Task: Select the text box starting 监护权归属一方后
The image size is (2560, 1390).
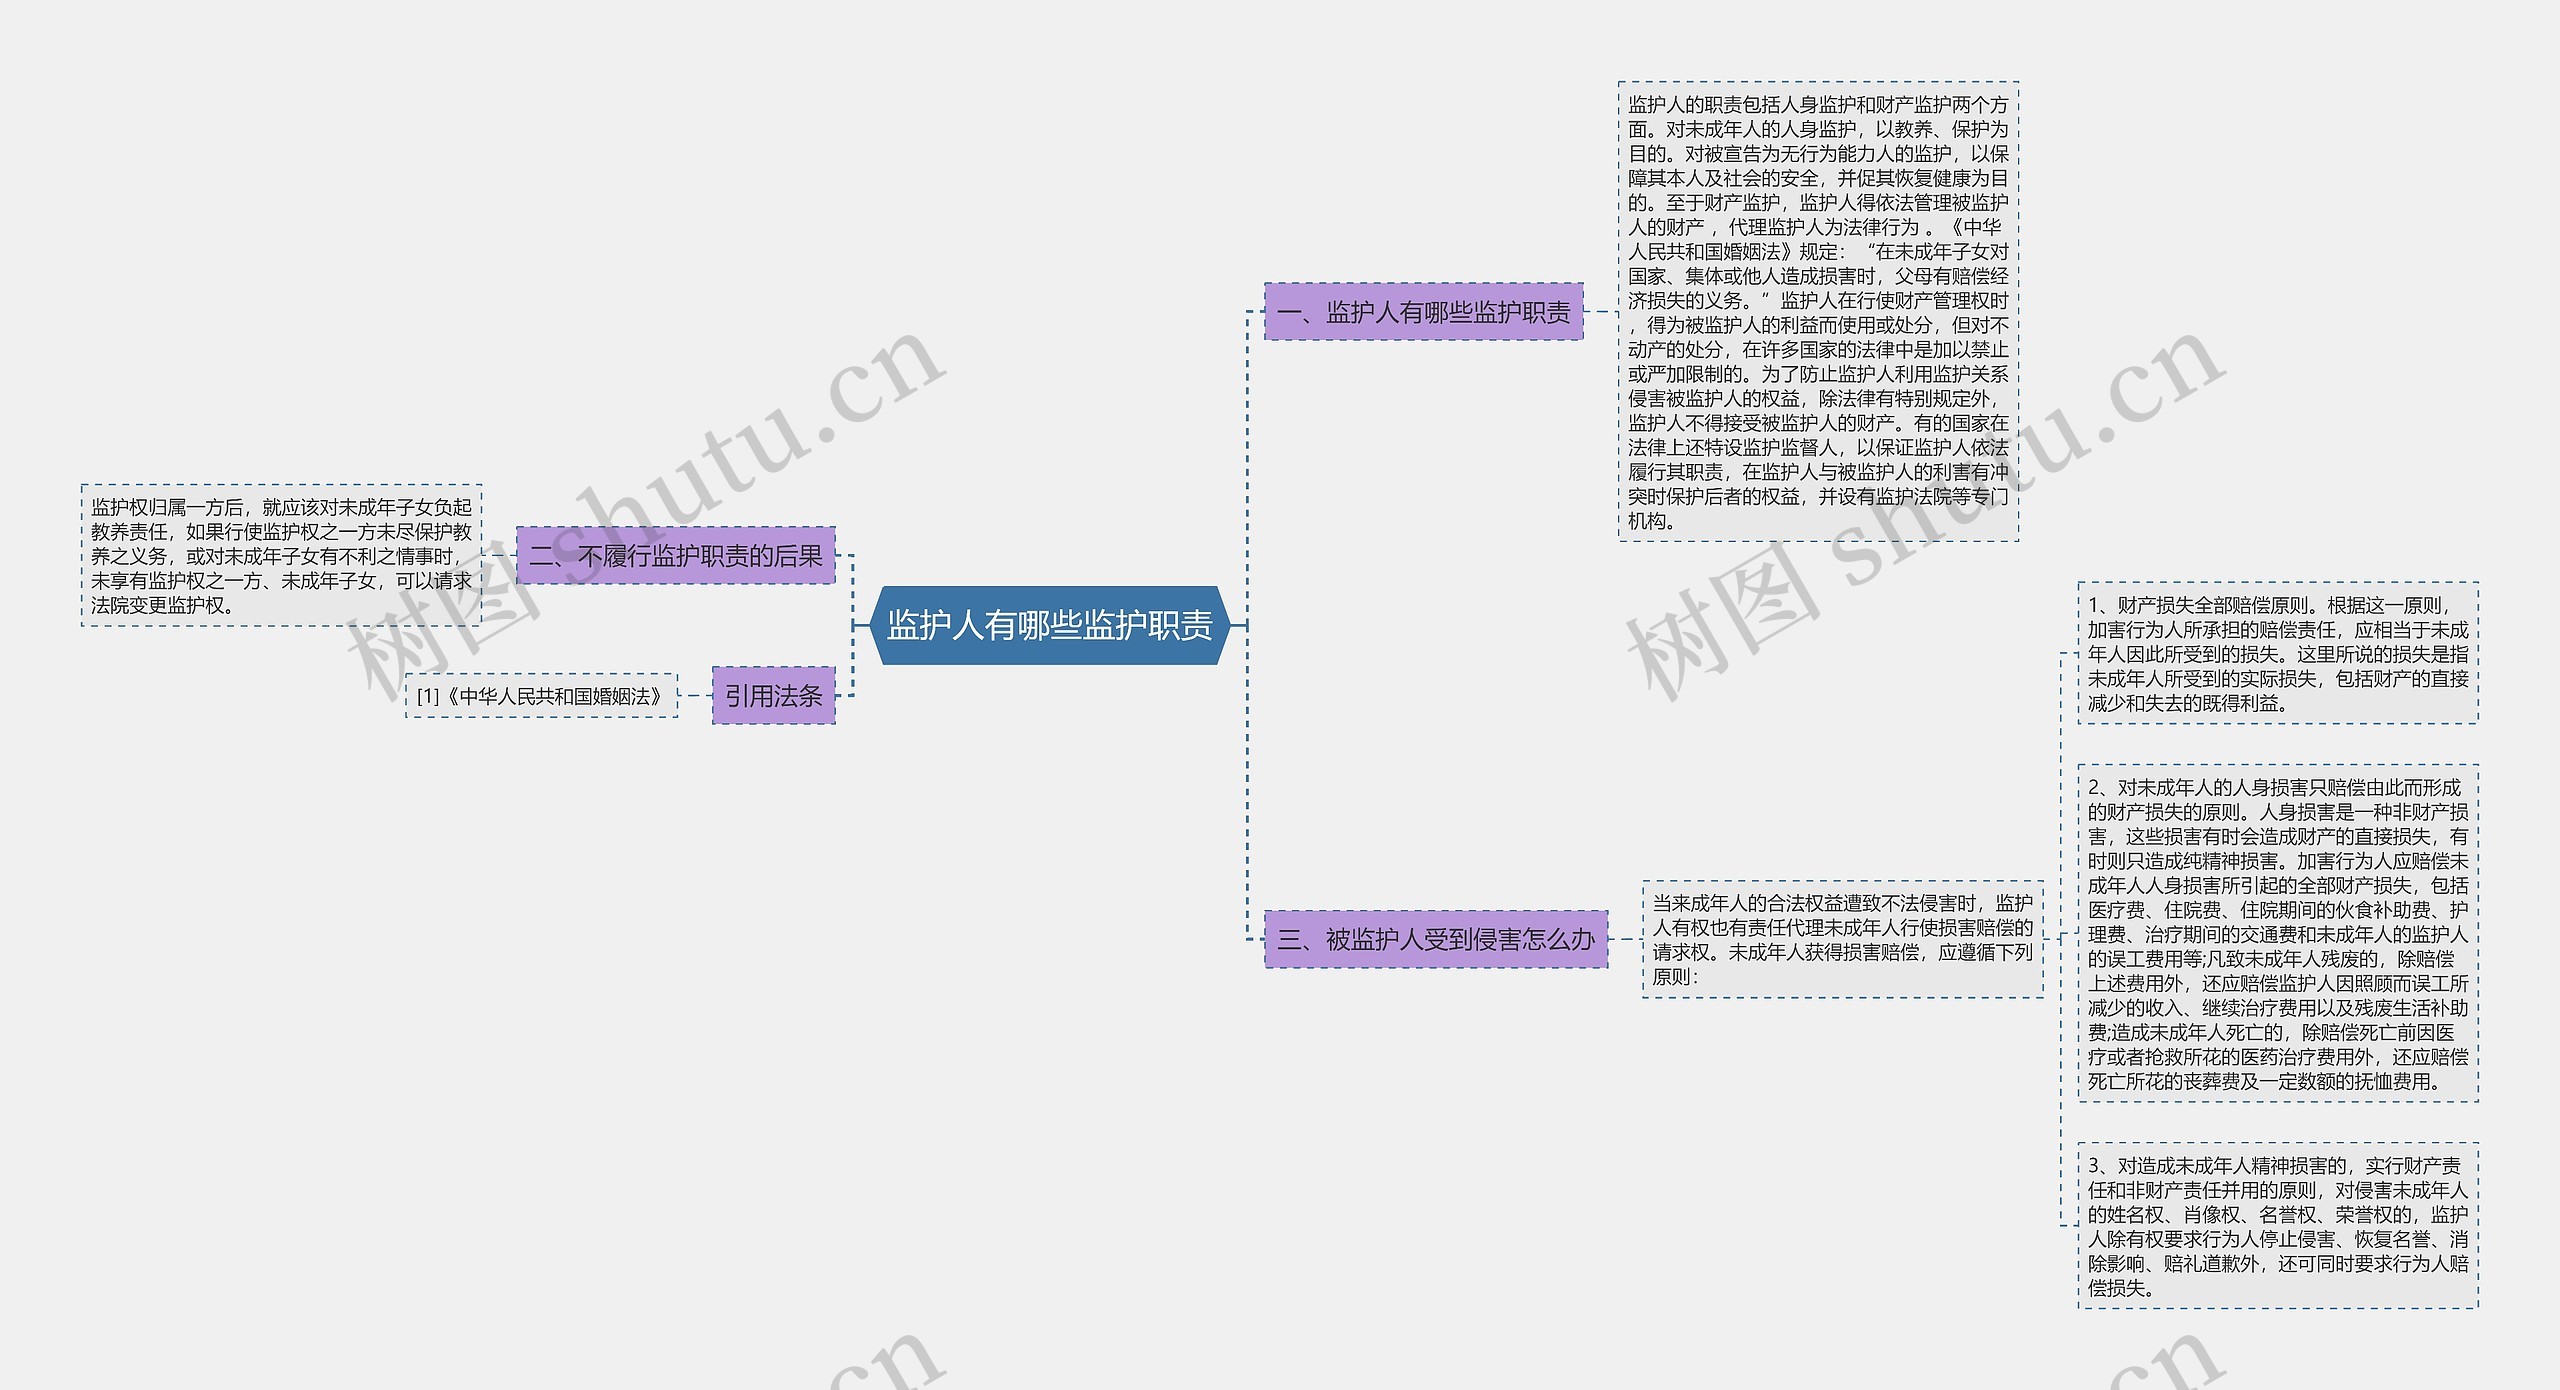Action: (x=281, y=556)
